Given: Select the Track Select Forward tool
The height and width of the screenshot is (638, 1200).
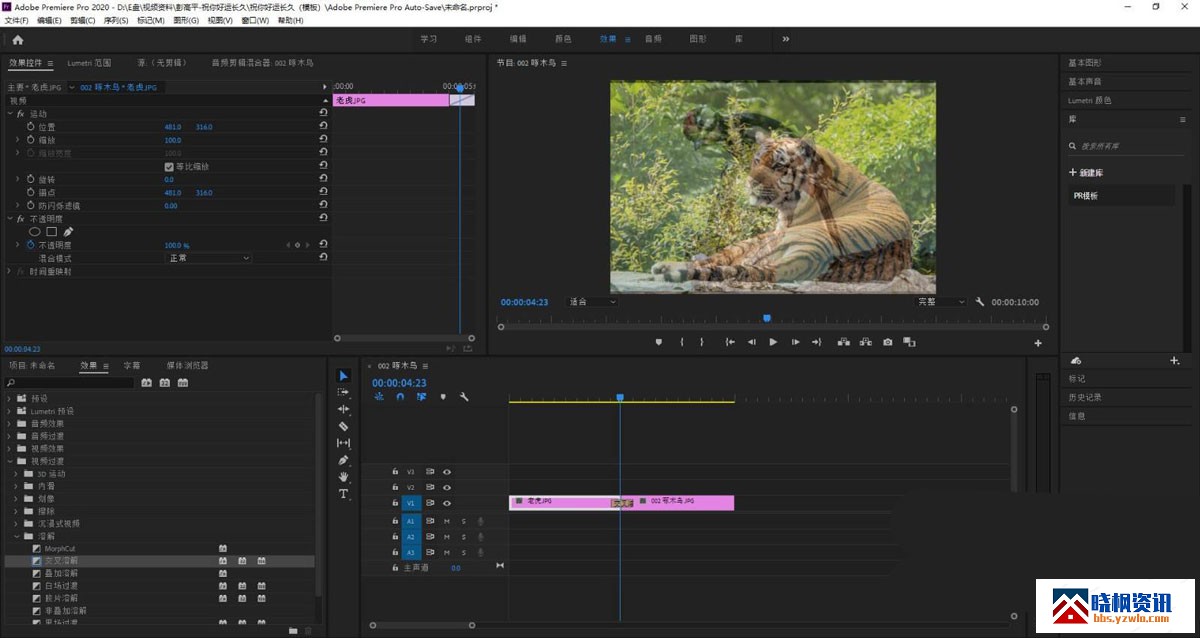Looking at the screenshot, I should pos(344,392).
